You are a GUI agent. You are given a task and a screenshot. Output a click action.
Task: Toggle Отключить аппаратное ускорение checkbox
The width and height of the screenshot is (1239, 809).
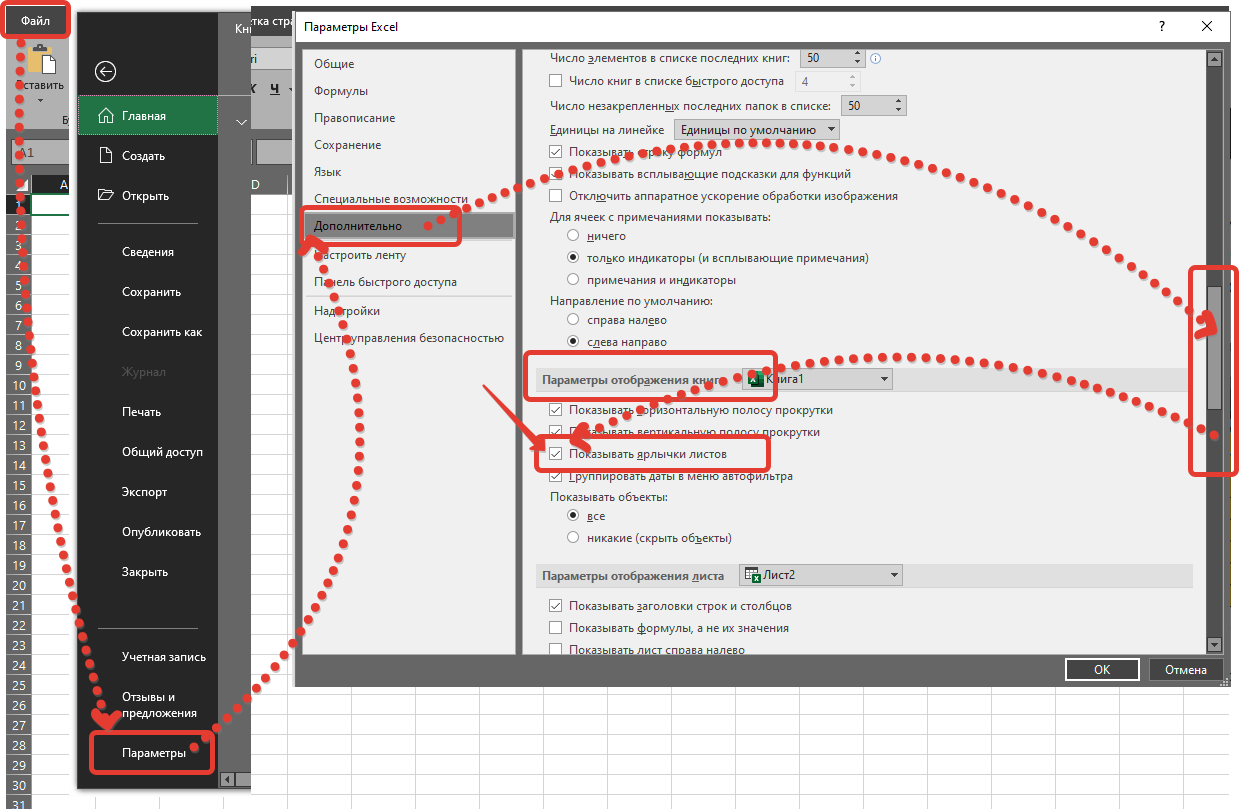557,196
